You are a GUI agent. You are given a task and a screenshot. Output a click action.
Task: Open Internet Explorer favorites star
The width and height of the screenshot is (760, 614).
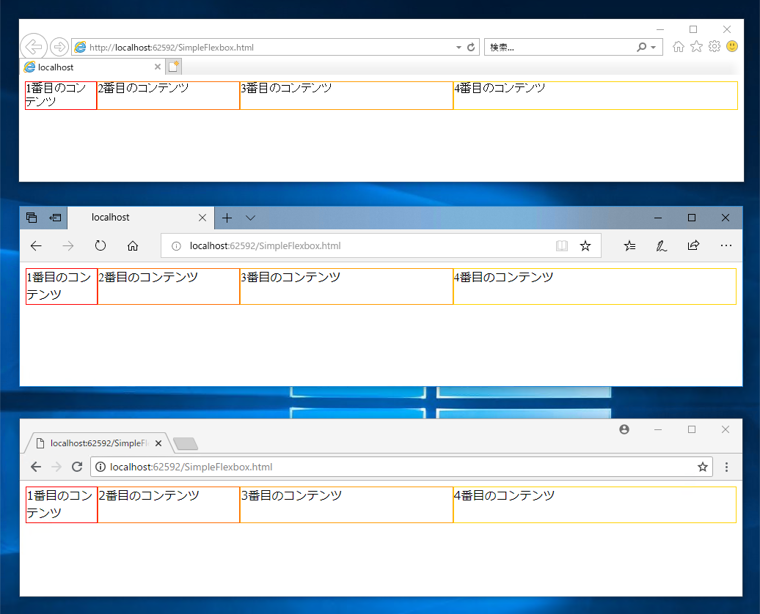click(x=697, y=47)
